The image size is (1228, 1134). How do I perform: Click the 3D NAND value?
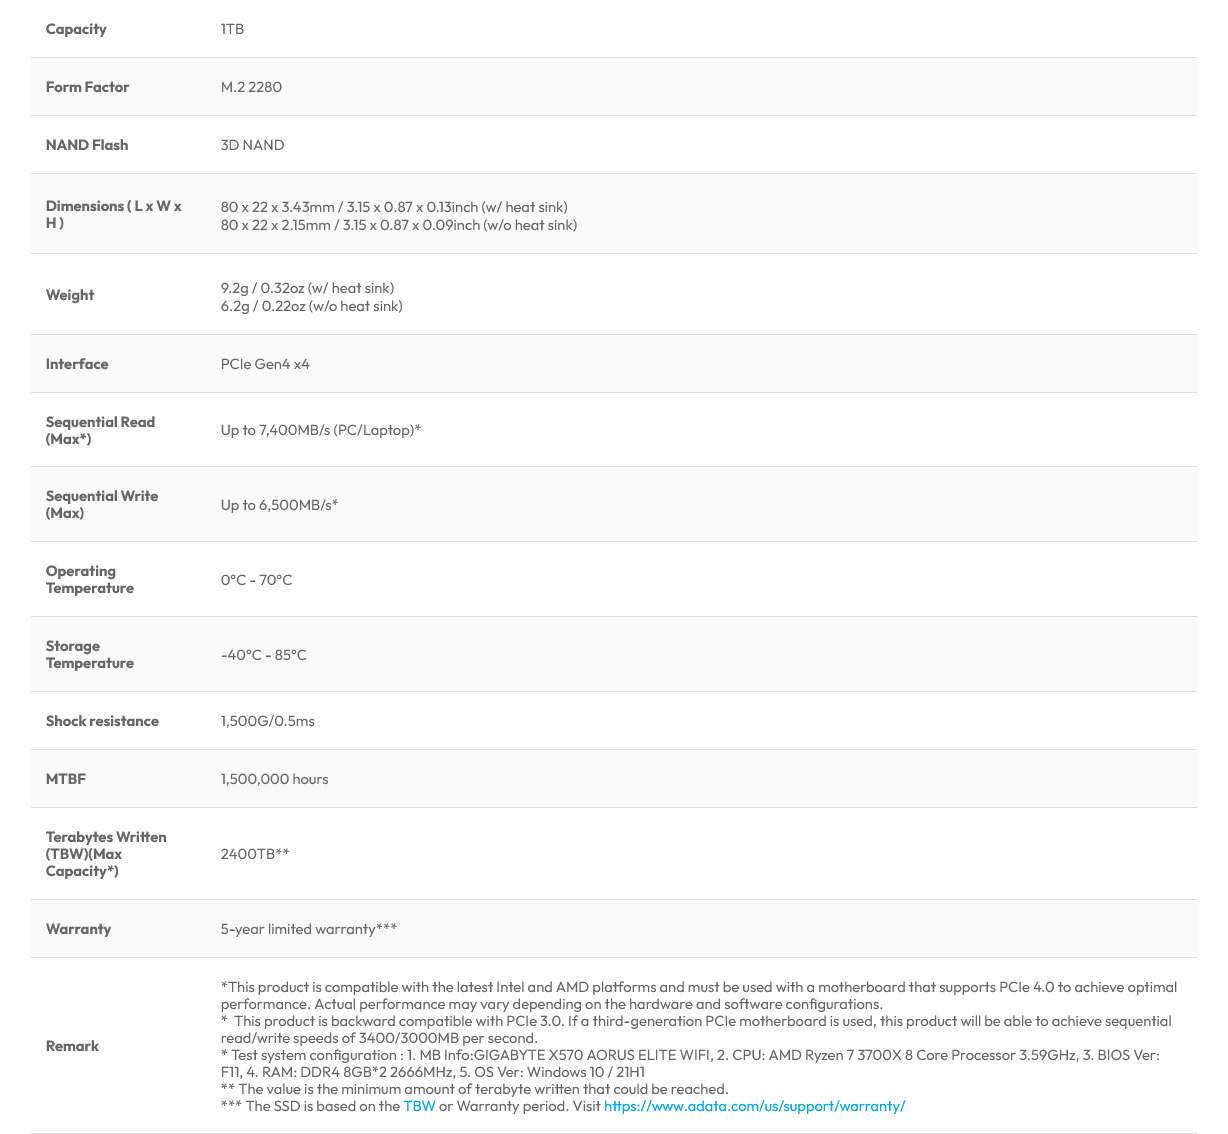(x=252, y=145)
